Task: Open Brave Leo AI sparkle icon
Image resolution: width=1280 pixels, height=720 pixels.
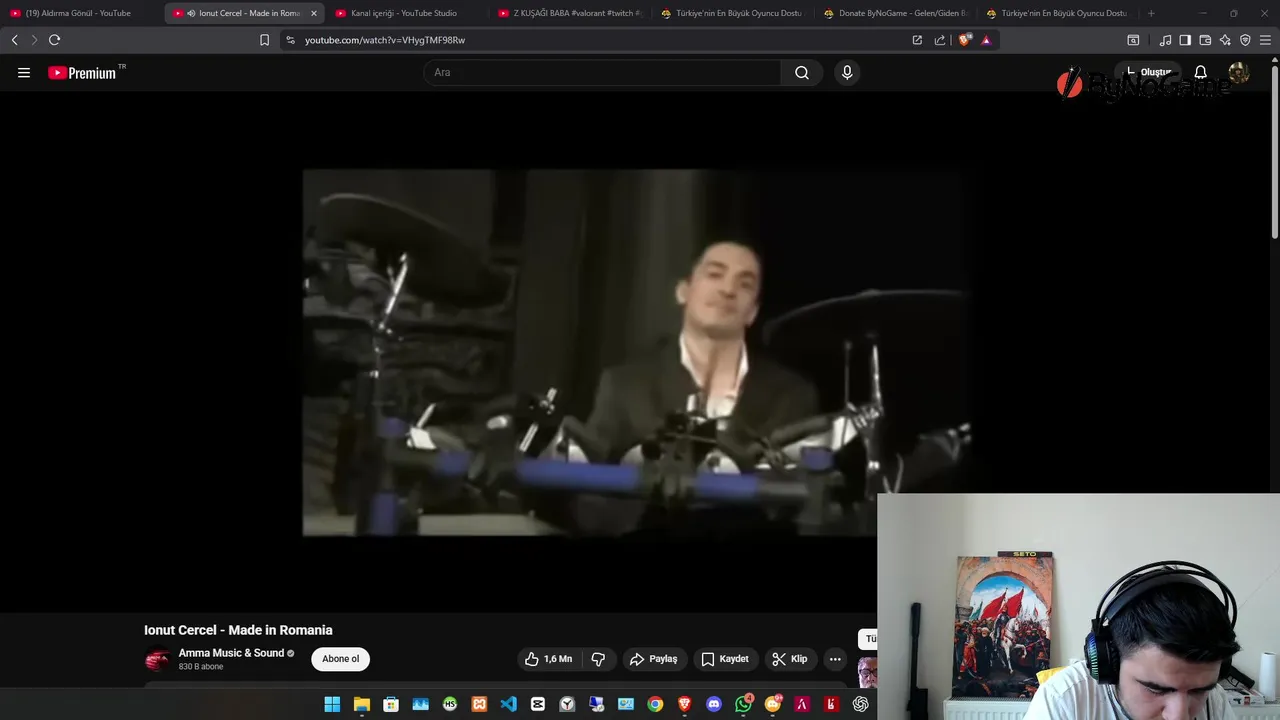Action: pos(1225,40)
